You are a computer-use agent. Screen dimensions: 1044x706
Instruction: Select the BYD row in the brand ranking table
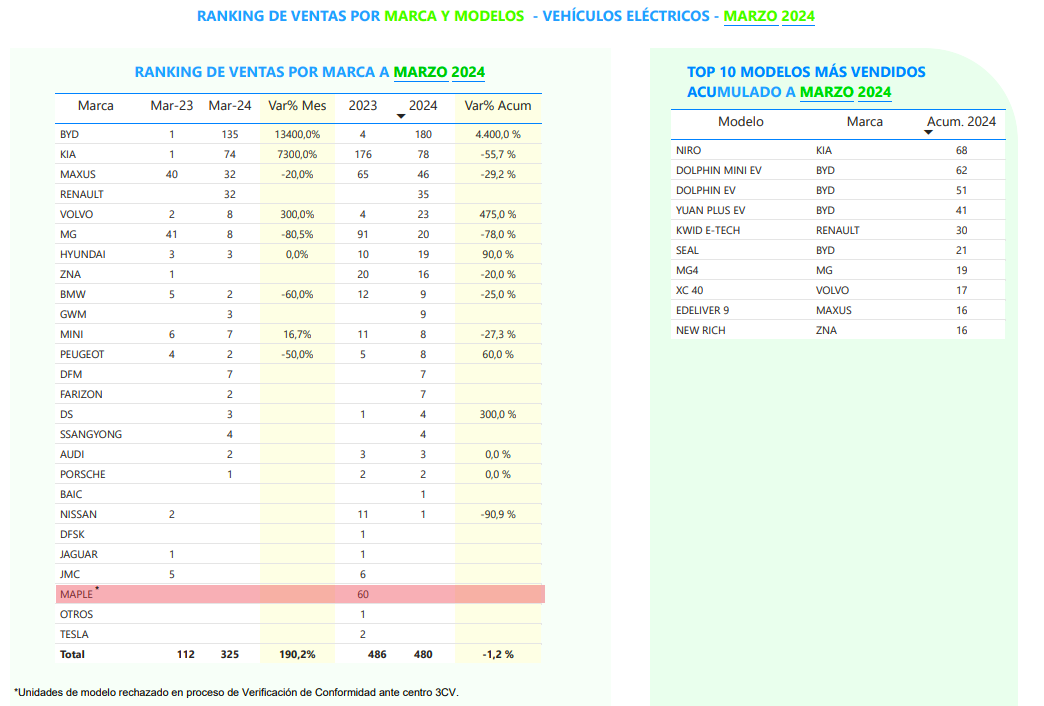[298, 134]
